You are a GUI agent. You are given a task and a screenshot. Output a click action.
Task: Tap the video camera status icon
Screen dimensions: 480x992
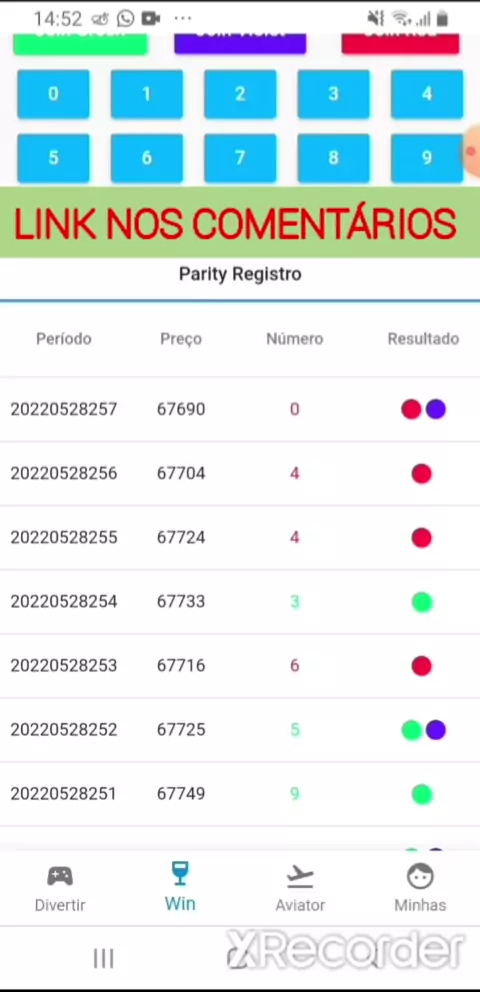(151, 18)
